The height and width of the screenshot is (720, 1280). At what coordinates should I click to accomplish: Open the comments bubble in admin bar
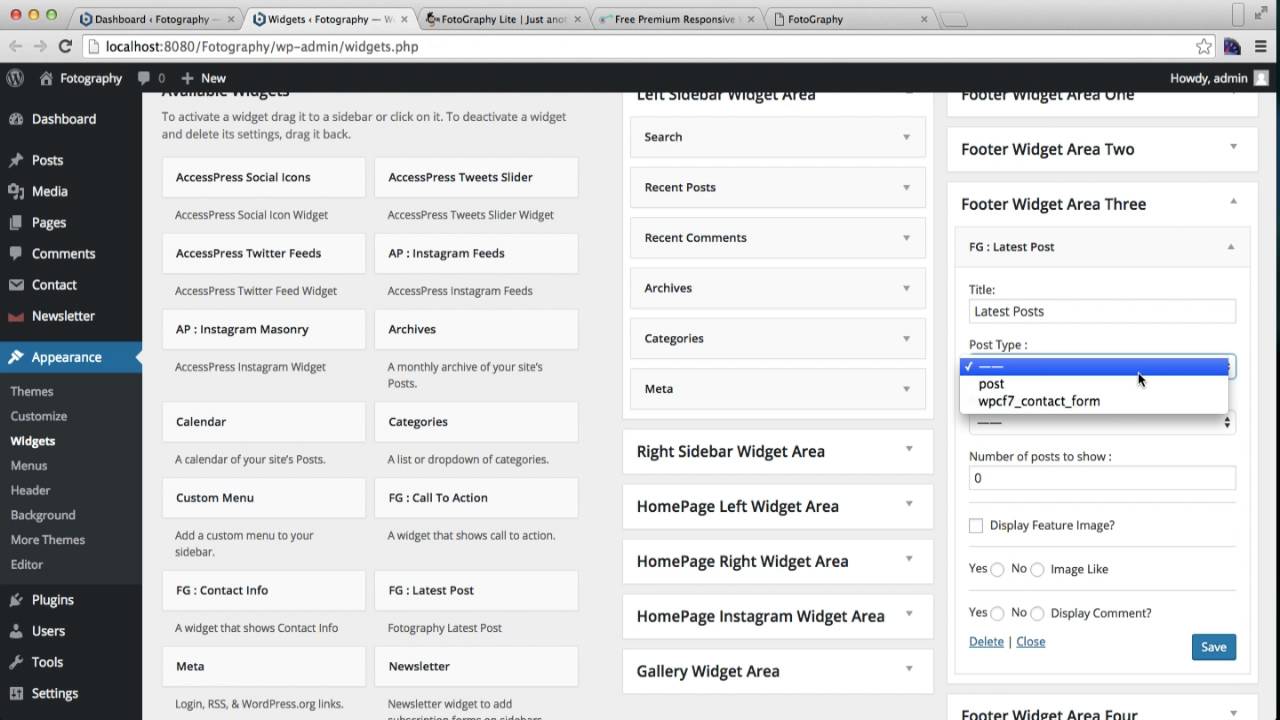(144, 78)
